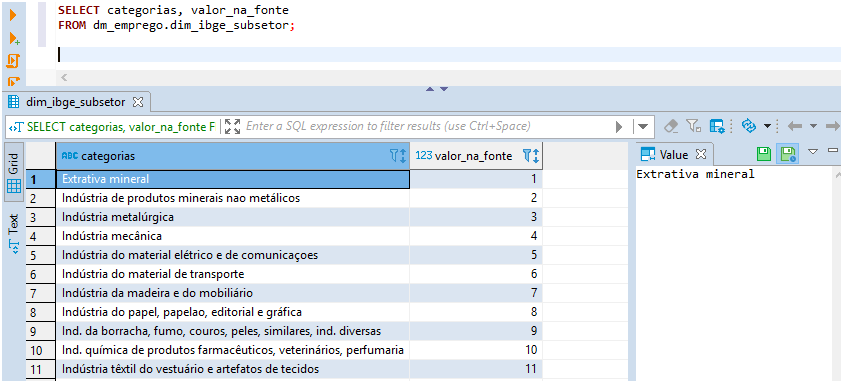This screenshot has width=841, height=381.
Task: Save the value with the green disk icon
Action: [x=764, y=155]
